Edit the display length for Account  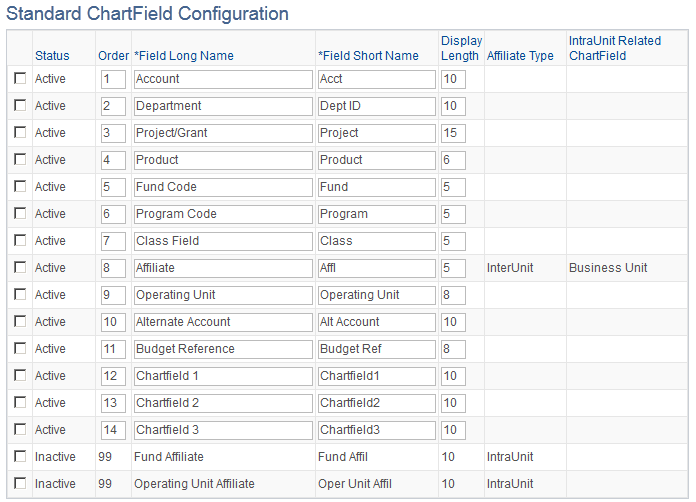coord(453,79)
